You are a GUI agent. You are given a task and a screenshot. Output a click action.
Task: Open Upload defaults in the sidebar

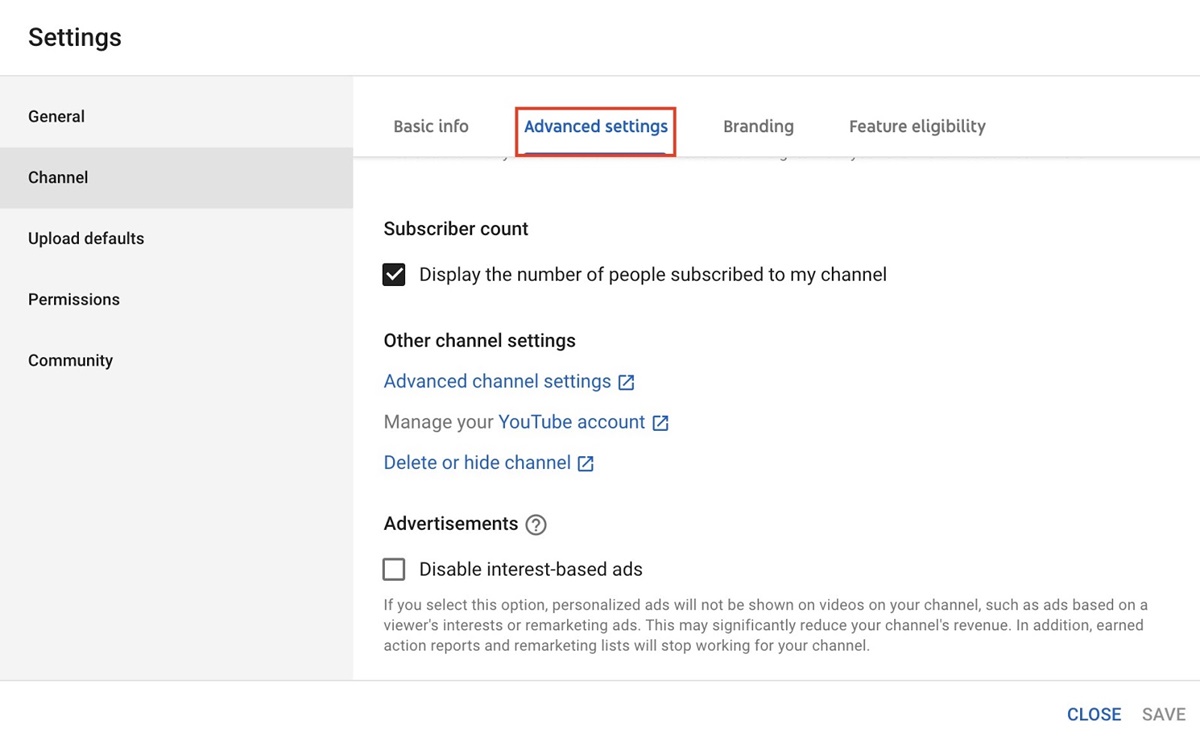pos(86,239)
